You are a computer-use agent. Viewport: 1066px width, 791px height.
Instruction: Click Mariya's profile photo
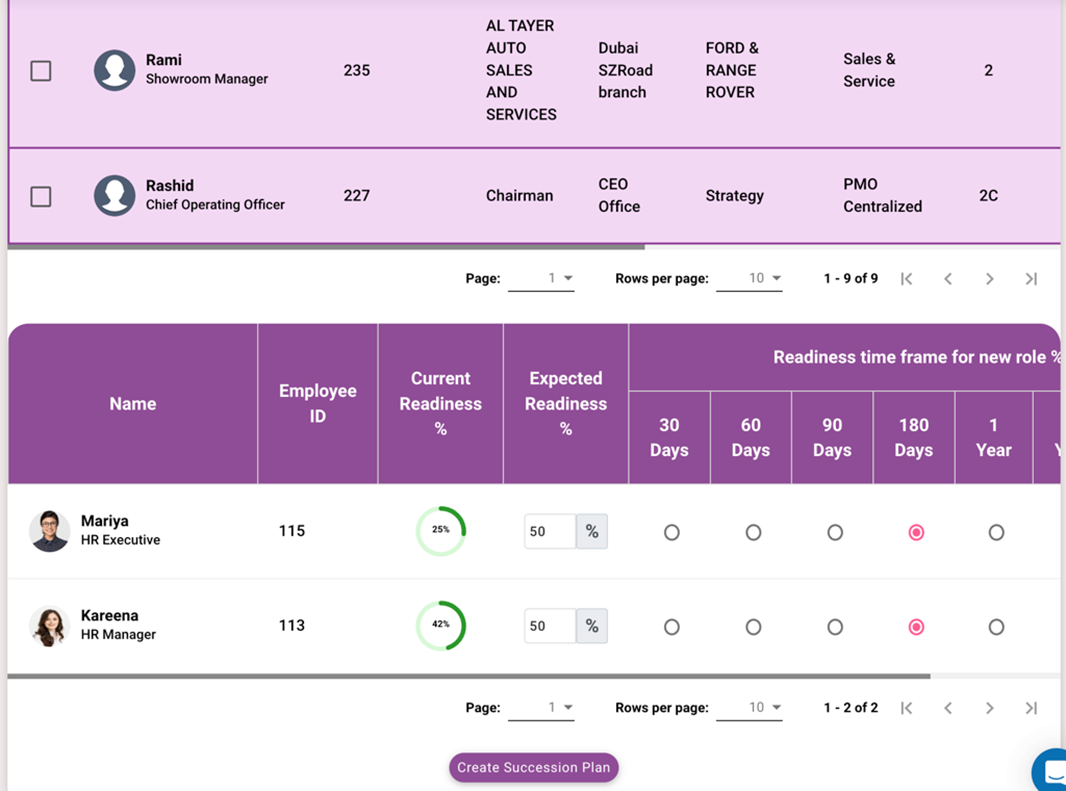[x=49, y=531]
